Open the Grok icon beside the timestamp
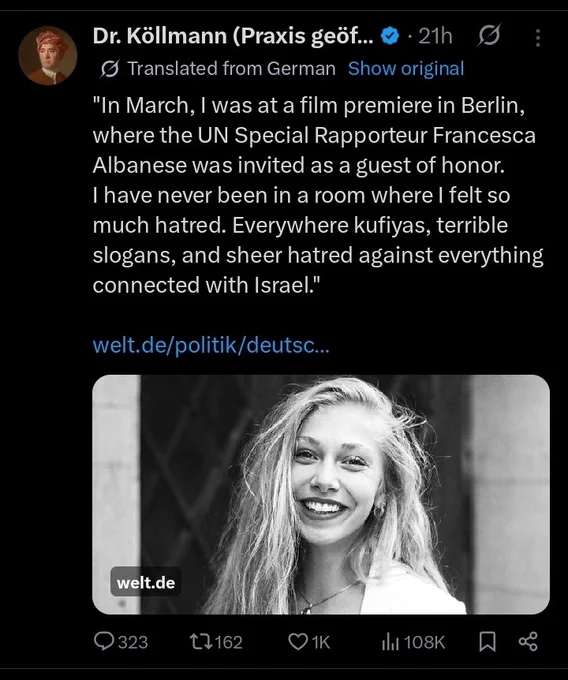 pos(489,35)
